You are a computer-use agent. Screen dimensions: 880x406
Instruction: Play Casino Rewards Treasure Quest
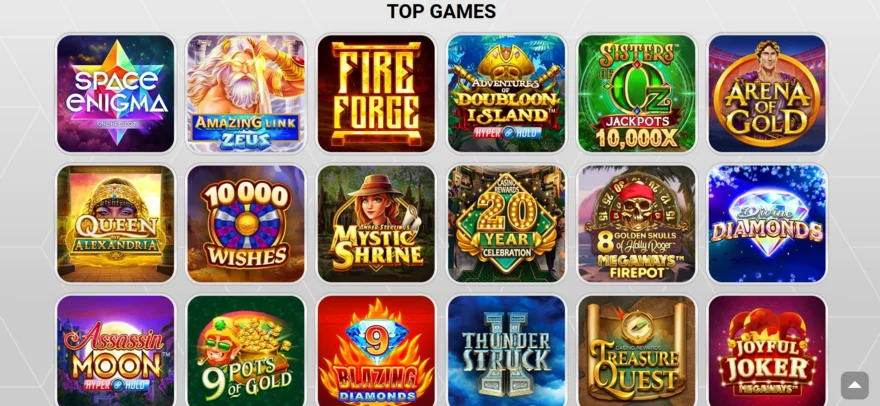tap(637, 350)
